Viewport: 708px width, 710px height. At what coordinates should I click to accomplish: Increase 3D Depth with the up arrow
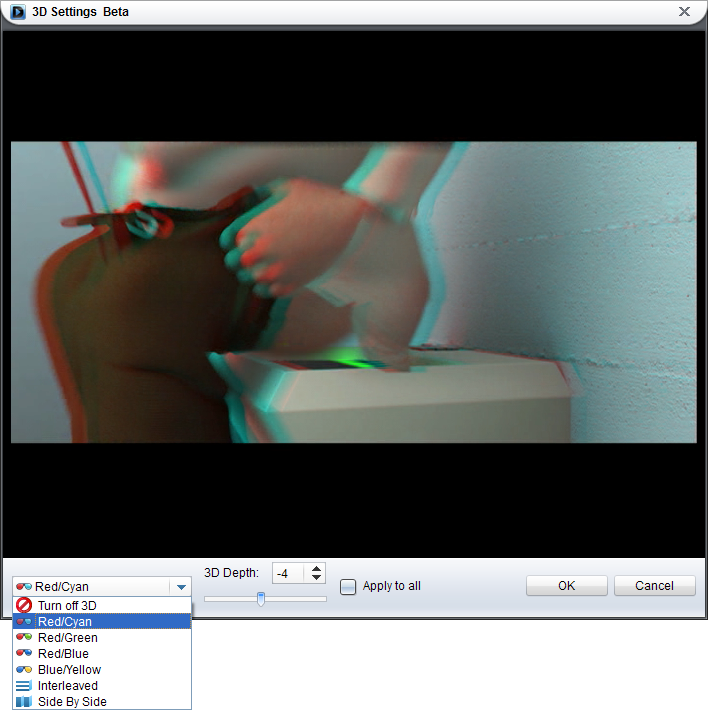(316, 568)
